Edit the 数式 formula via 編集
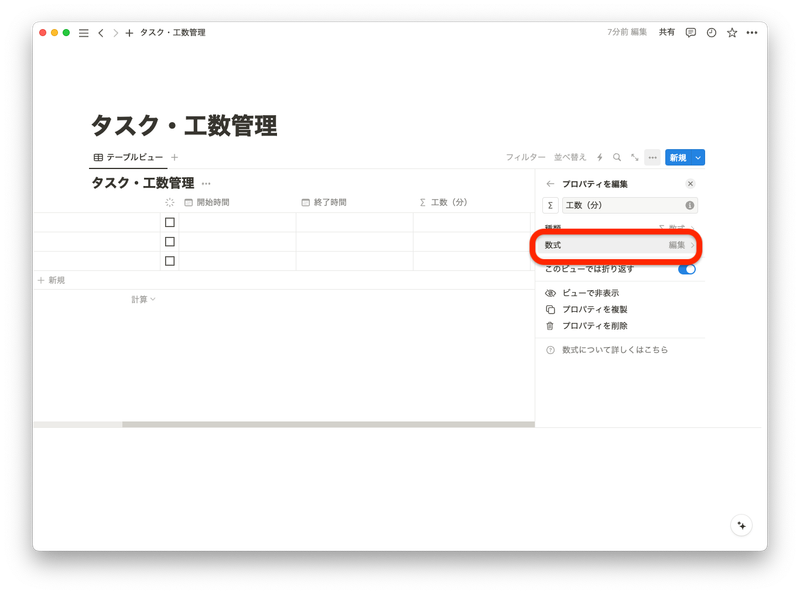800x594 pixels. pos(675,243)
